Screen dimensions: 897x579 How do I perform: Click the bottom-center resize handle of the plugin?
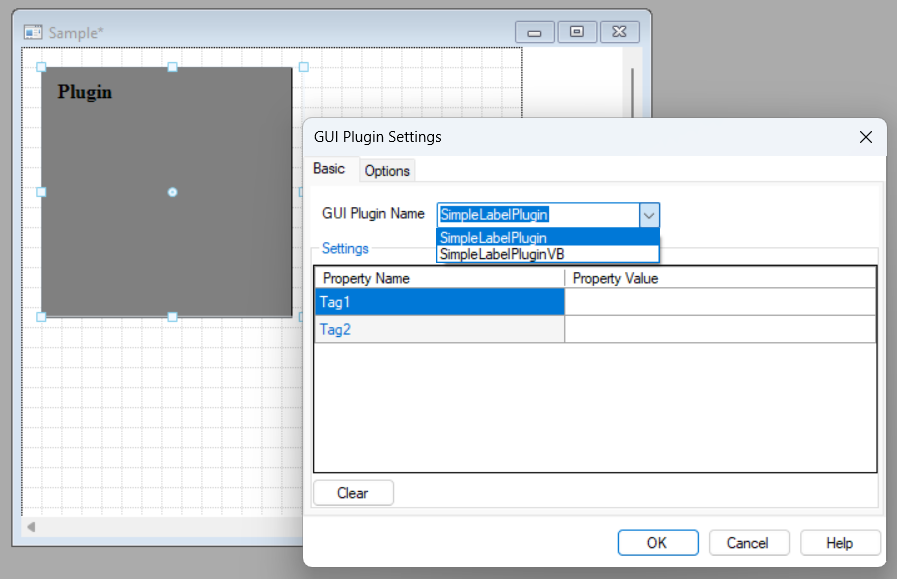[172, 316]
